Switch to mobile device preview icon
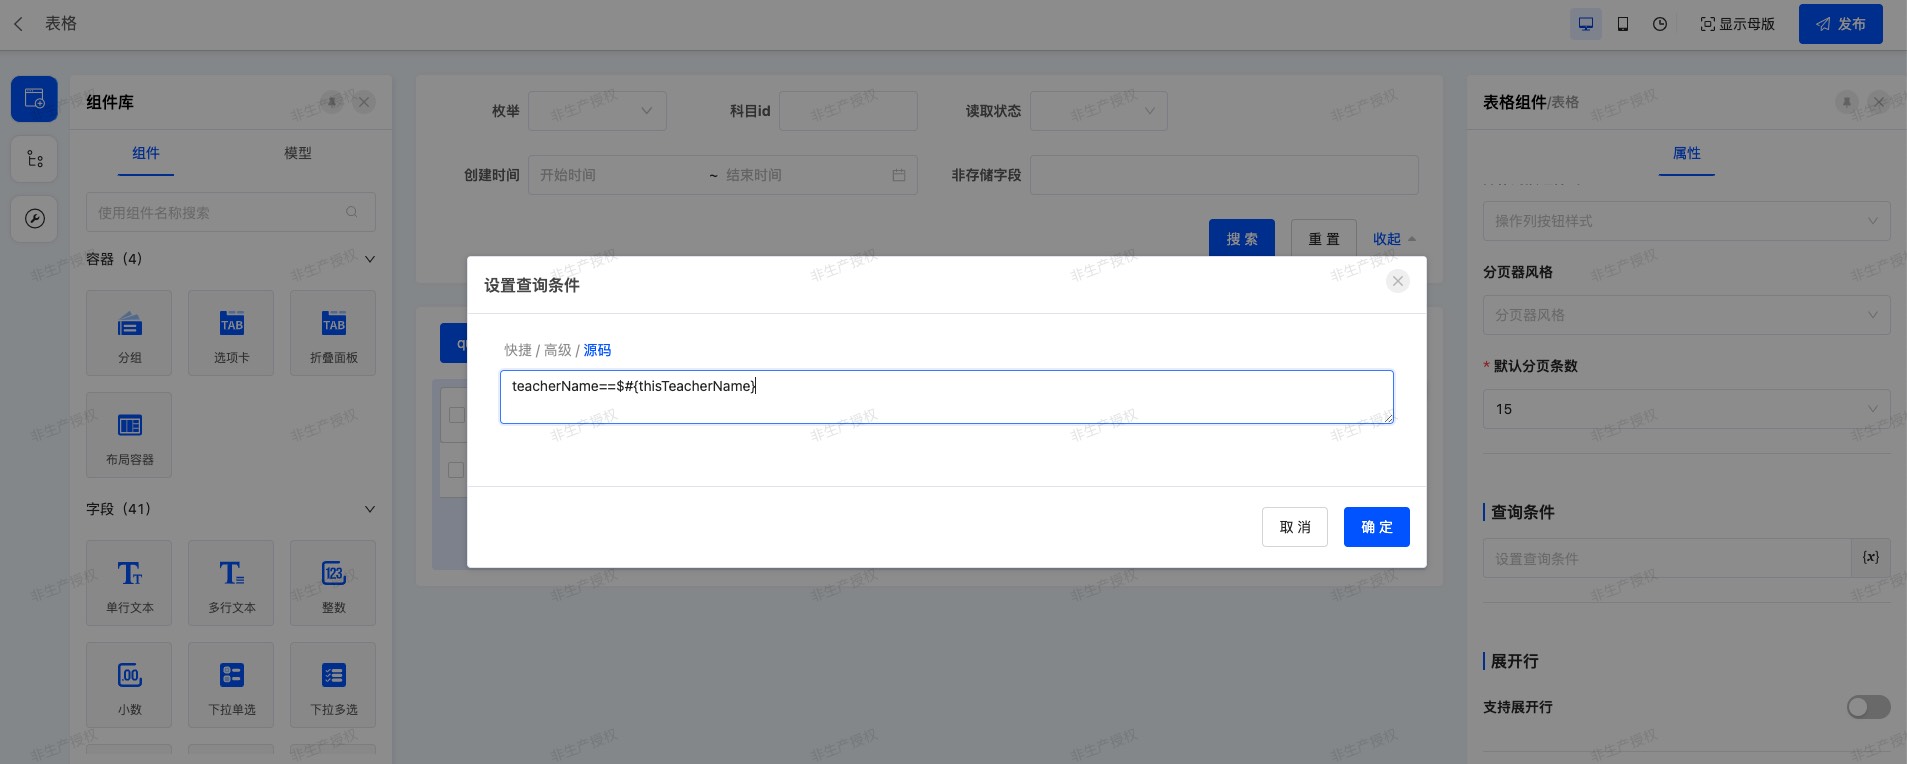The width and height of the screenshot is (1907, 764). 1623,24
